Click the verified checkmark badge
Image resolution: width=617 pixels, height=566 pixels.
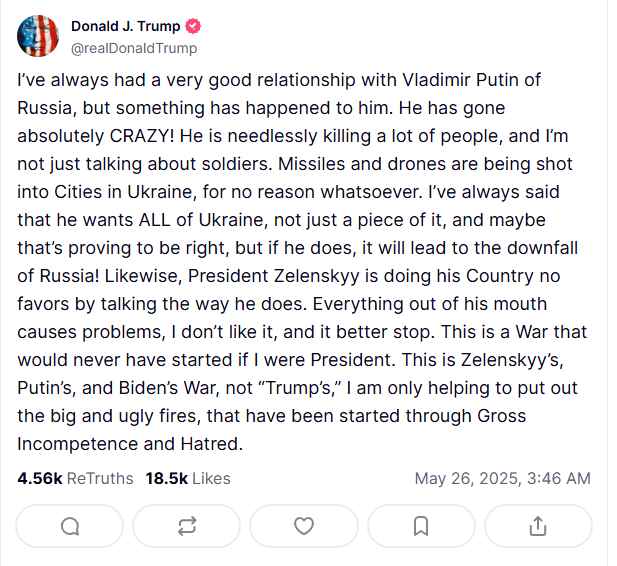tap(193, 26)
